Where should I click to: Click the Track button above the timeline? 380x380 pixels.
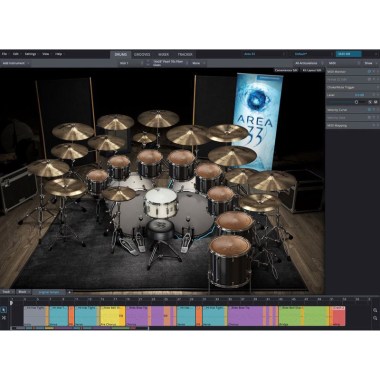pyautogui.click(x=7, y=292)
